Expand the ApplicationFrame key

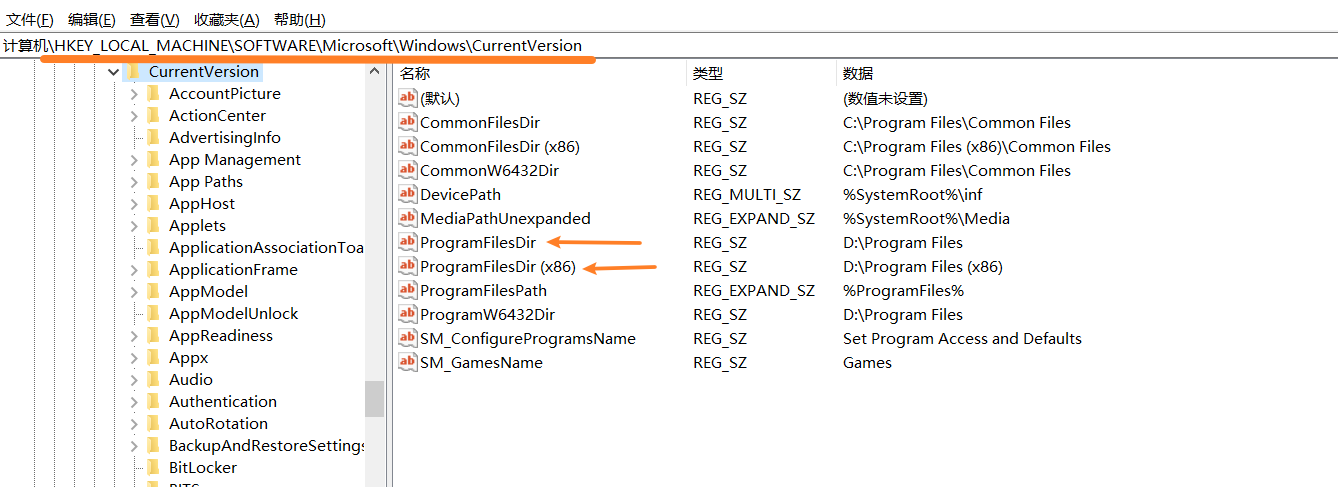[x=133, y=270]
